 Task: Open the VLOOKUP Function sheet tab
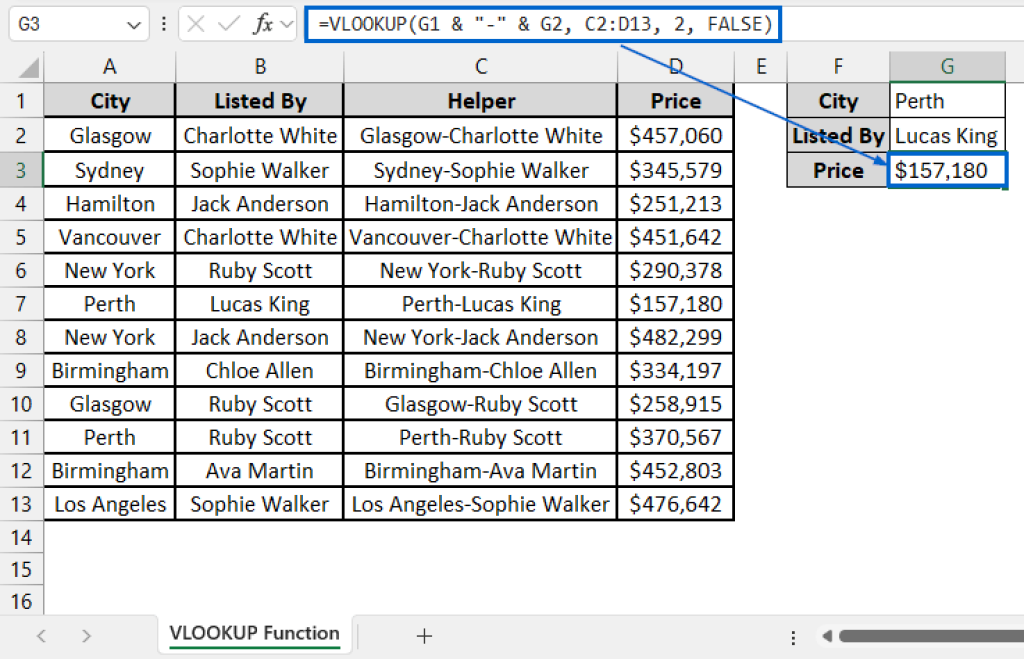point(255,633)
